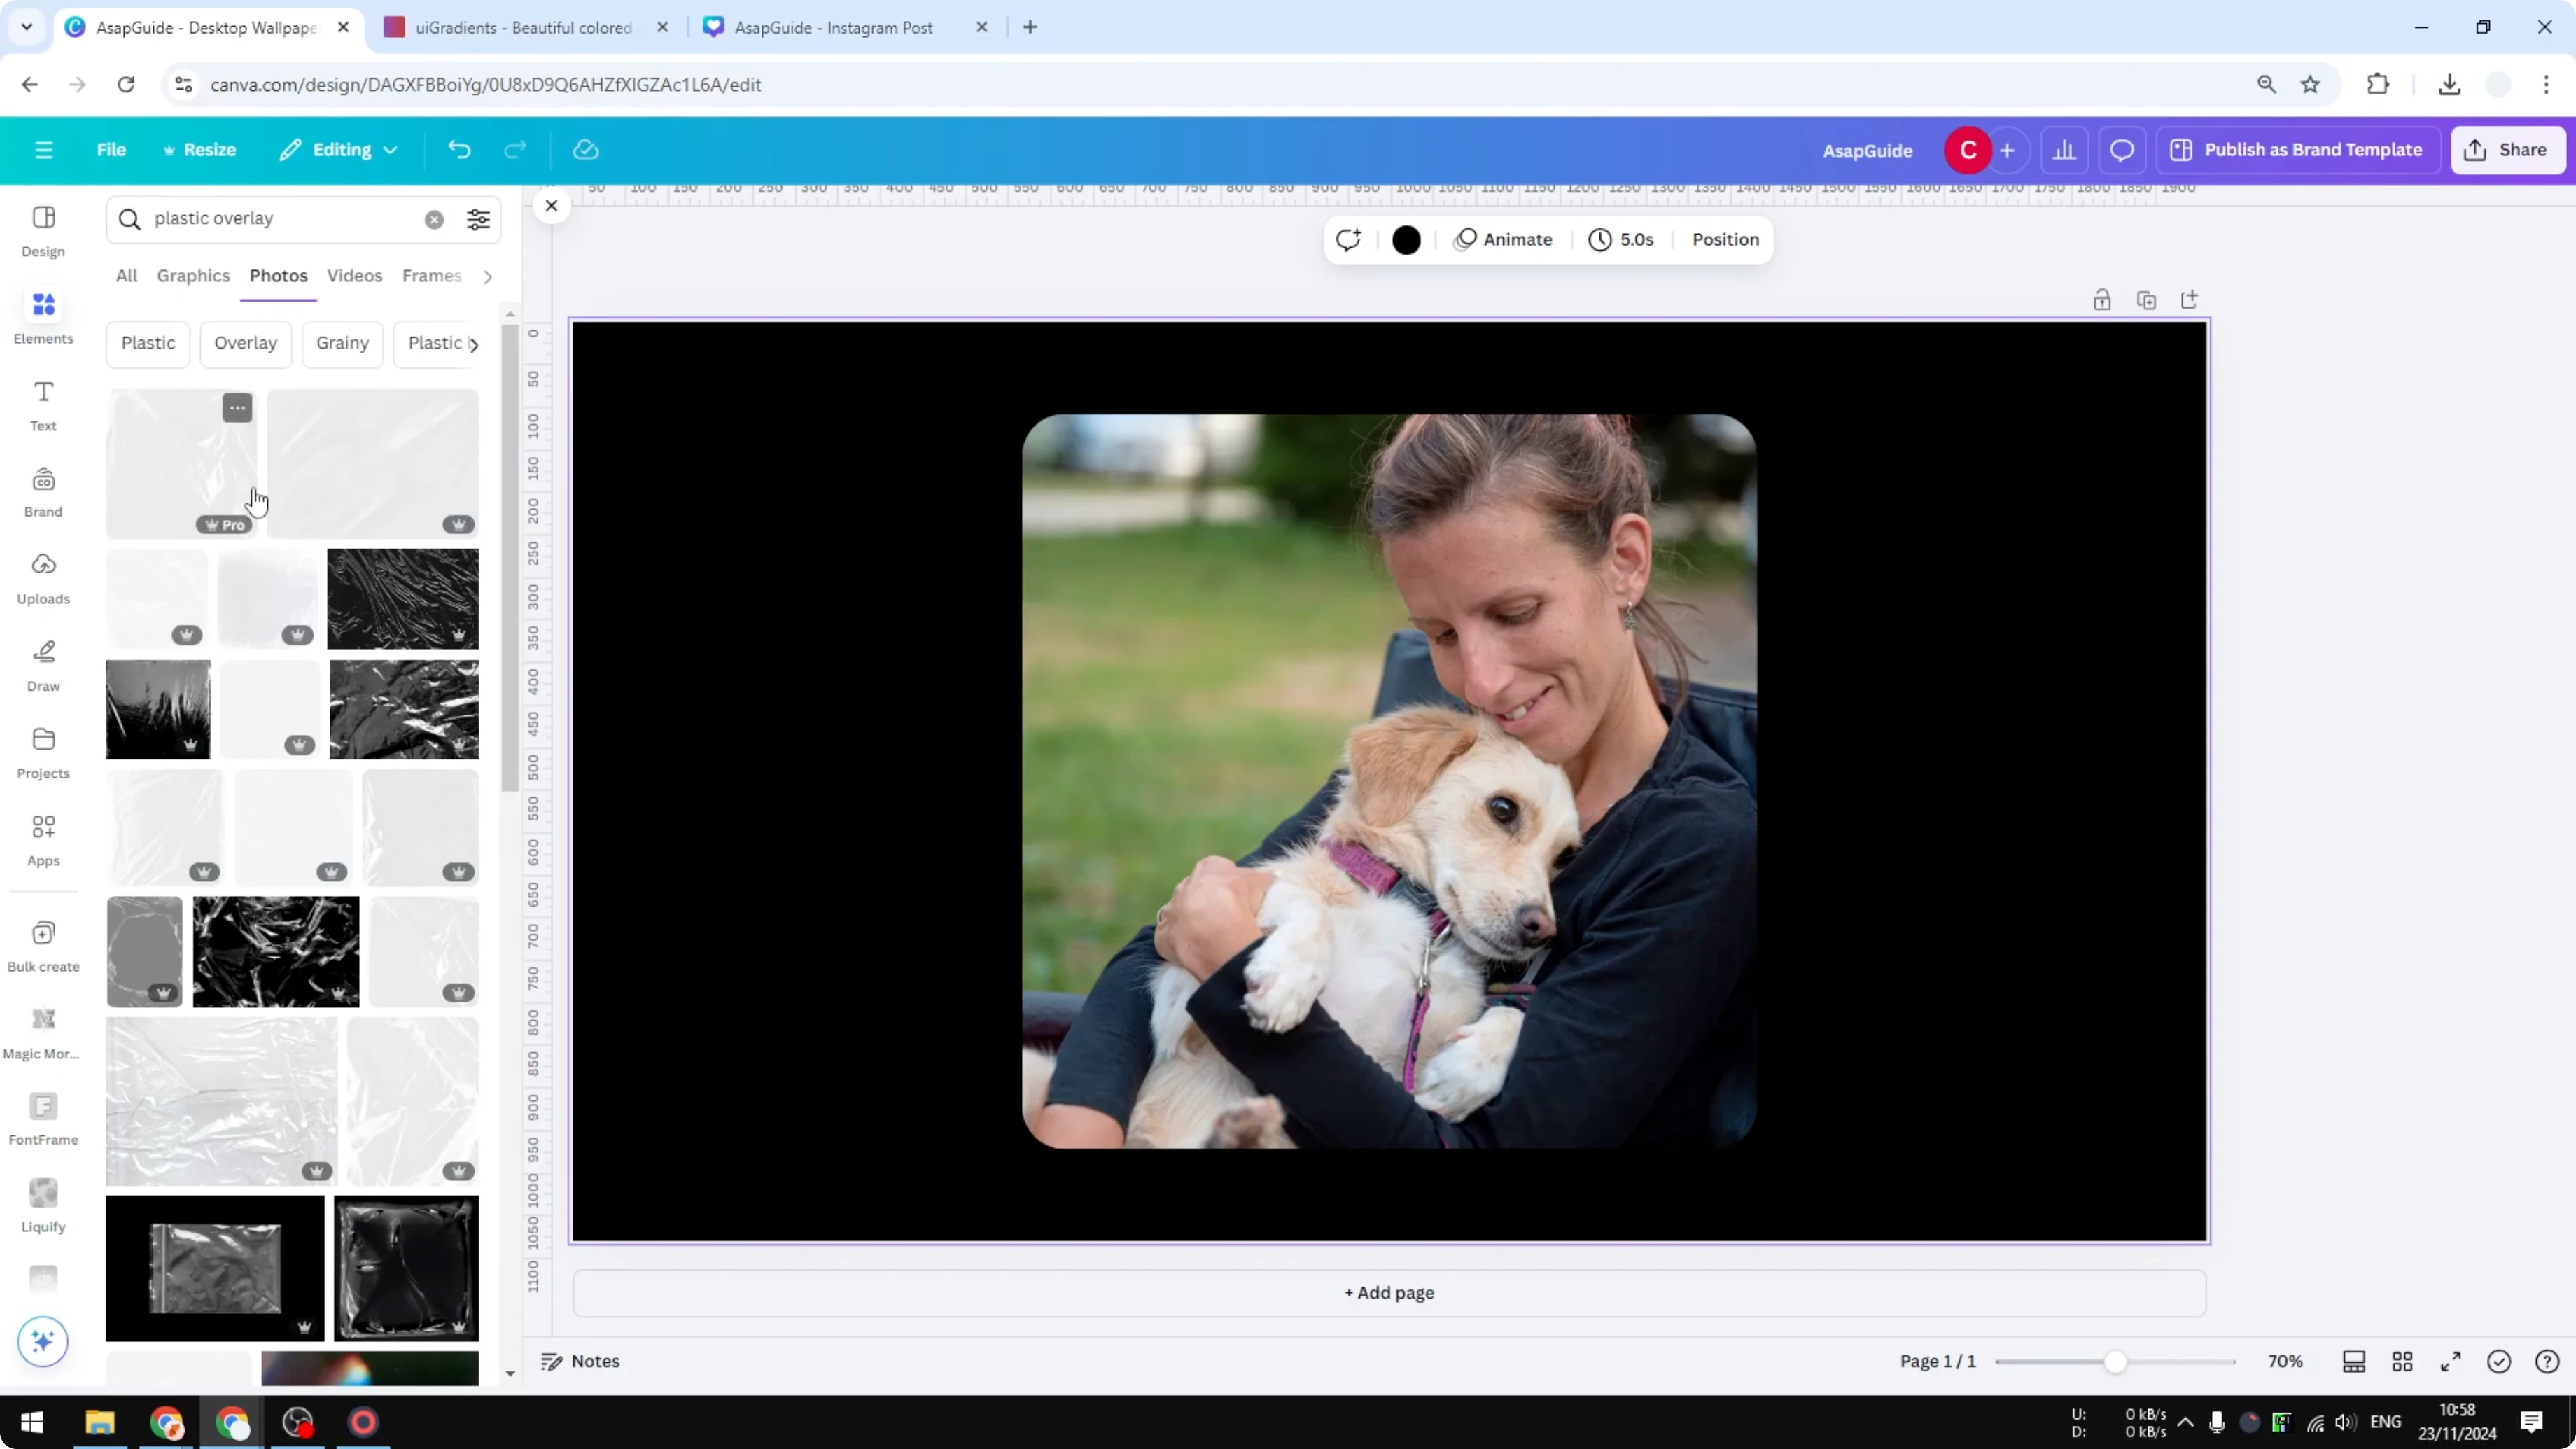Open comments via the speech bubble icon
This screenshot has height=1449, width=2576.
(2122, 150)
